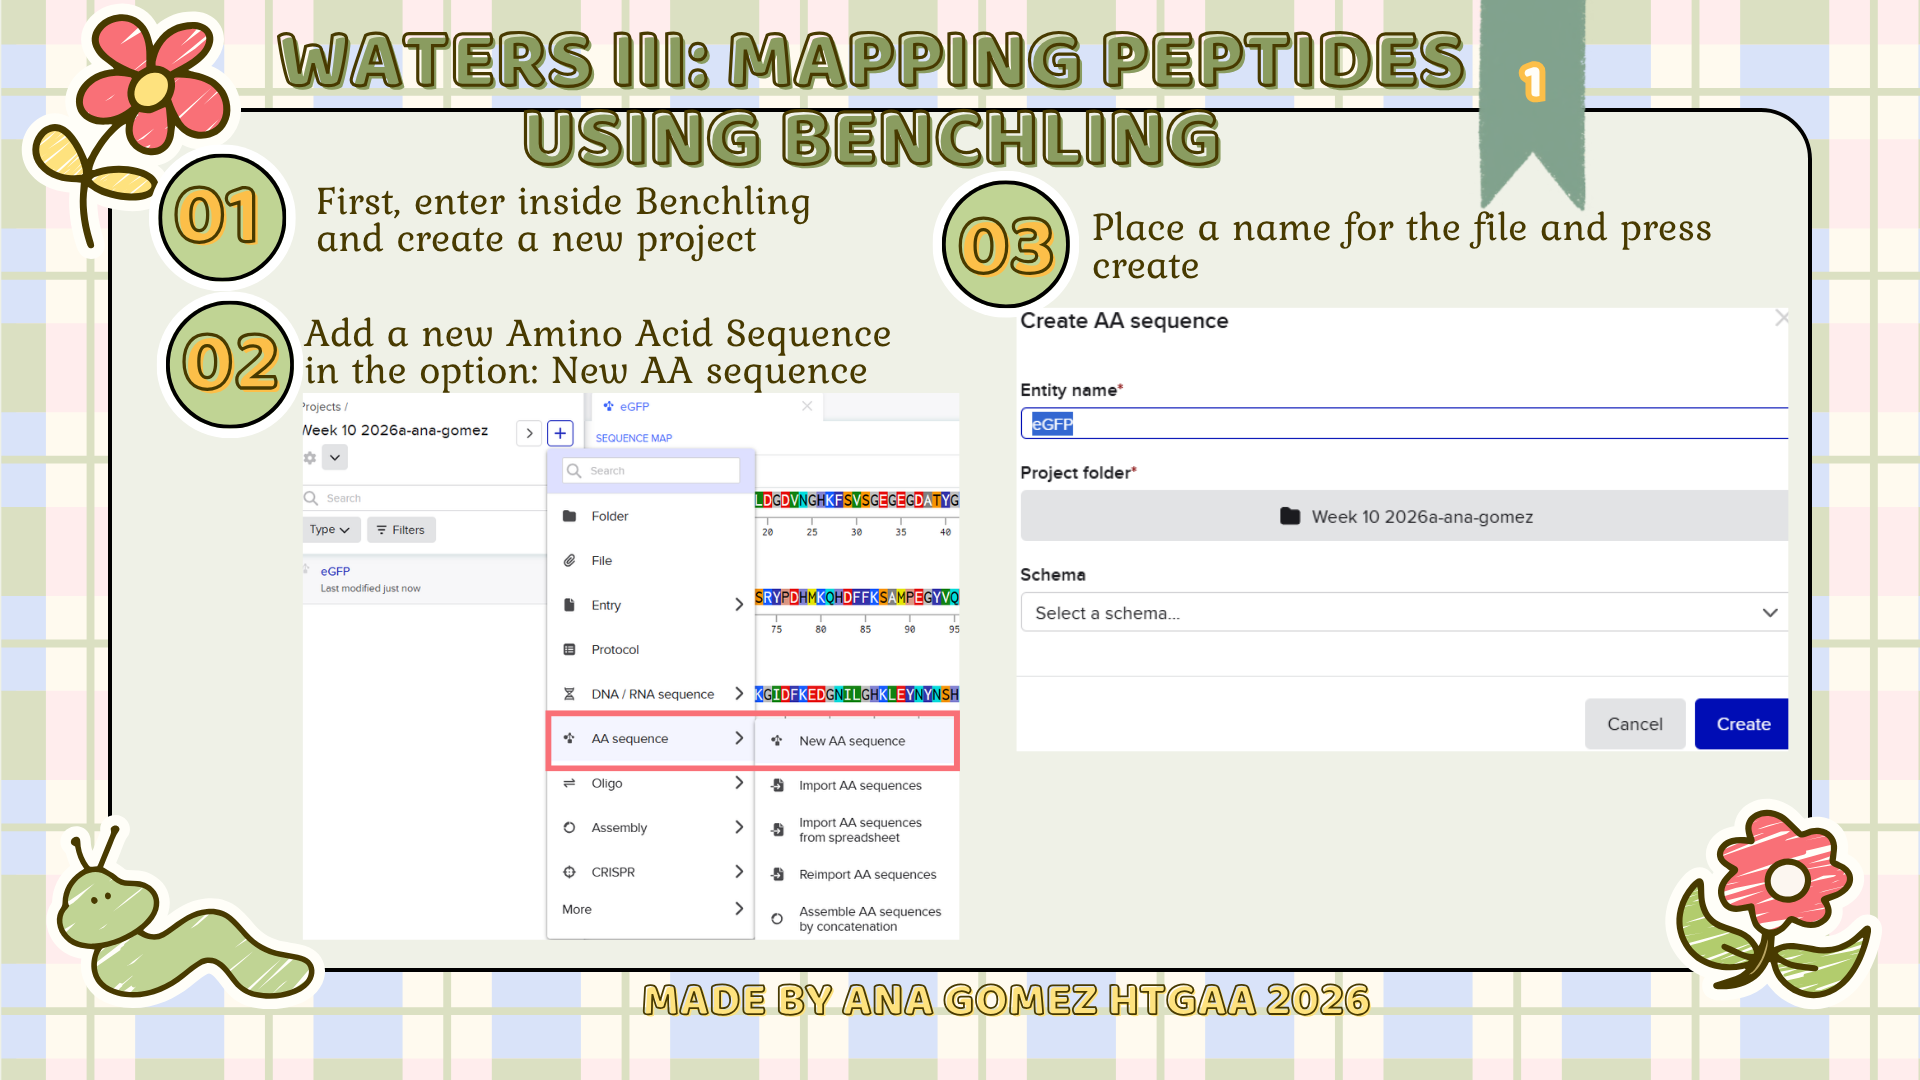The image size is (1920, 1080).
Task: Click the Oligo arrows icon
Action: point(570,783)
